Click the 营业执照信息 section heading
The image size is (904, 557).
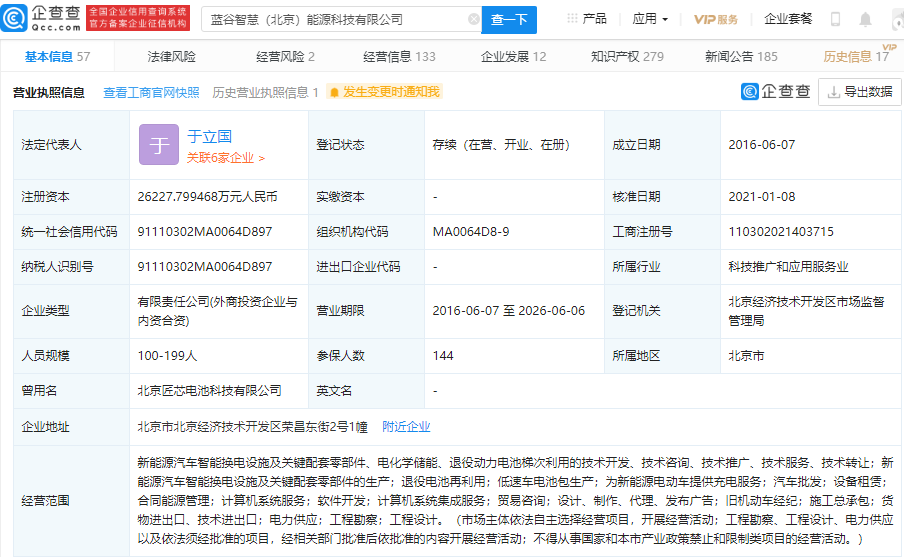coord(48,92)
